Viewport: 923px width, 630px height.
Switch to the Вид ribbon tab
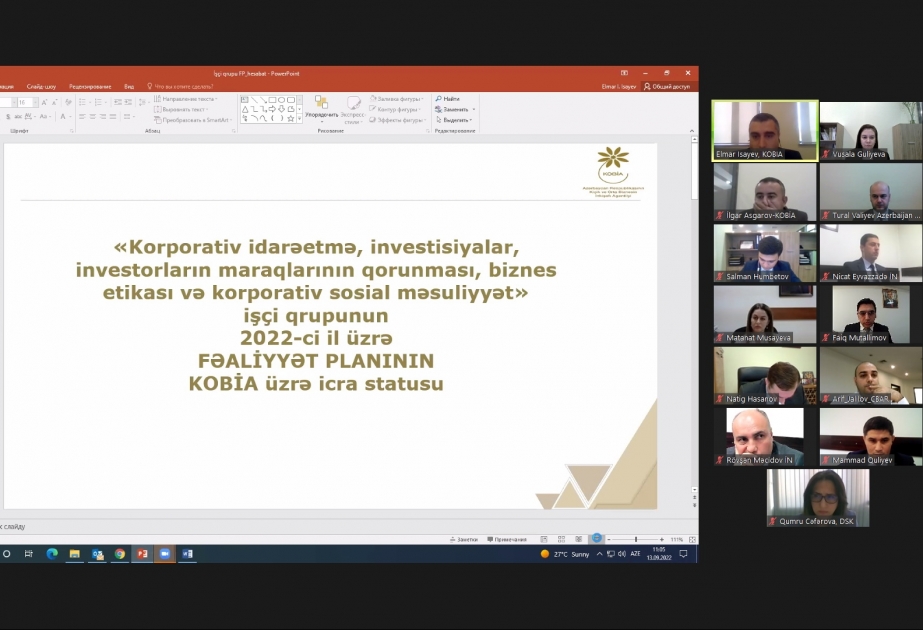point(129,87)
